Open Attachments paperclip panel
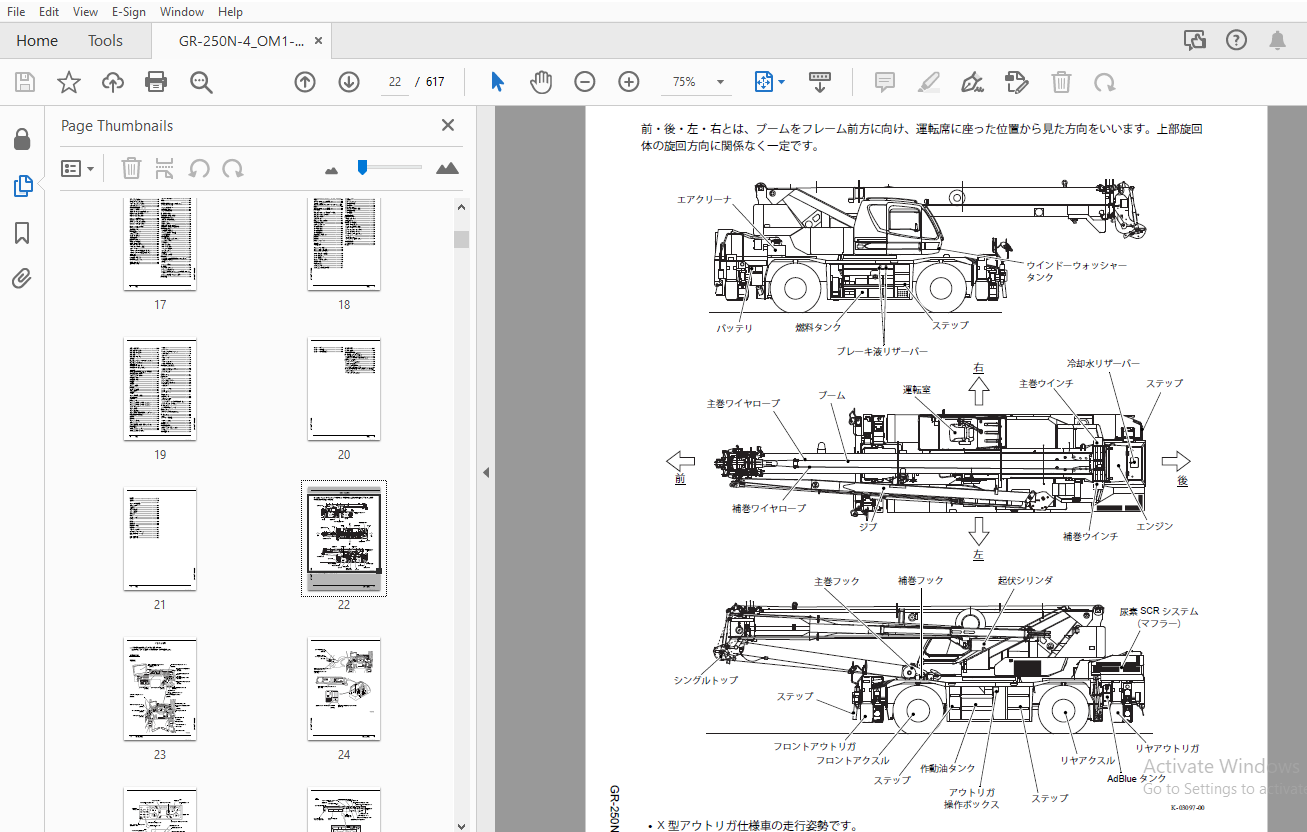This screenshot has width=1307, height=832. coord(22,279)
